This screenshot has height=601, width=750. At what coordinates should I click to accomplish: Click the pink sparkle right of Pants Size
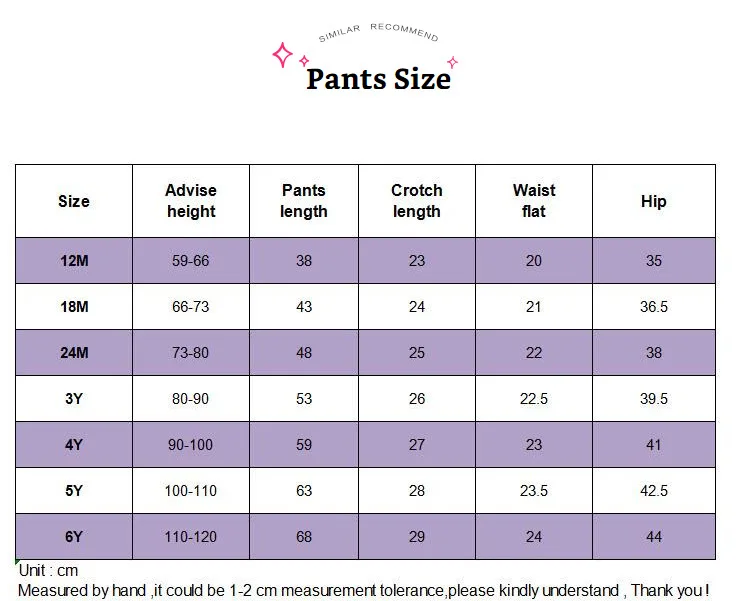(x=452, y=62)
